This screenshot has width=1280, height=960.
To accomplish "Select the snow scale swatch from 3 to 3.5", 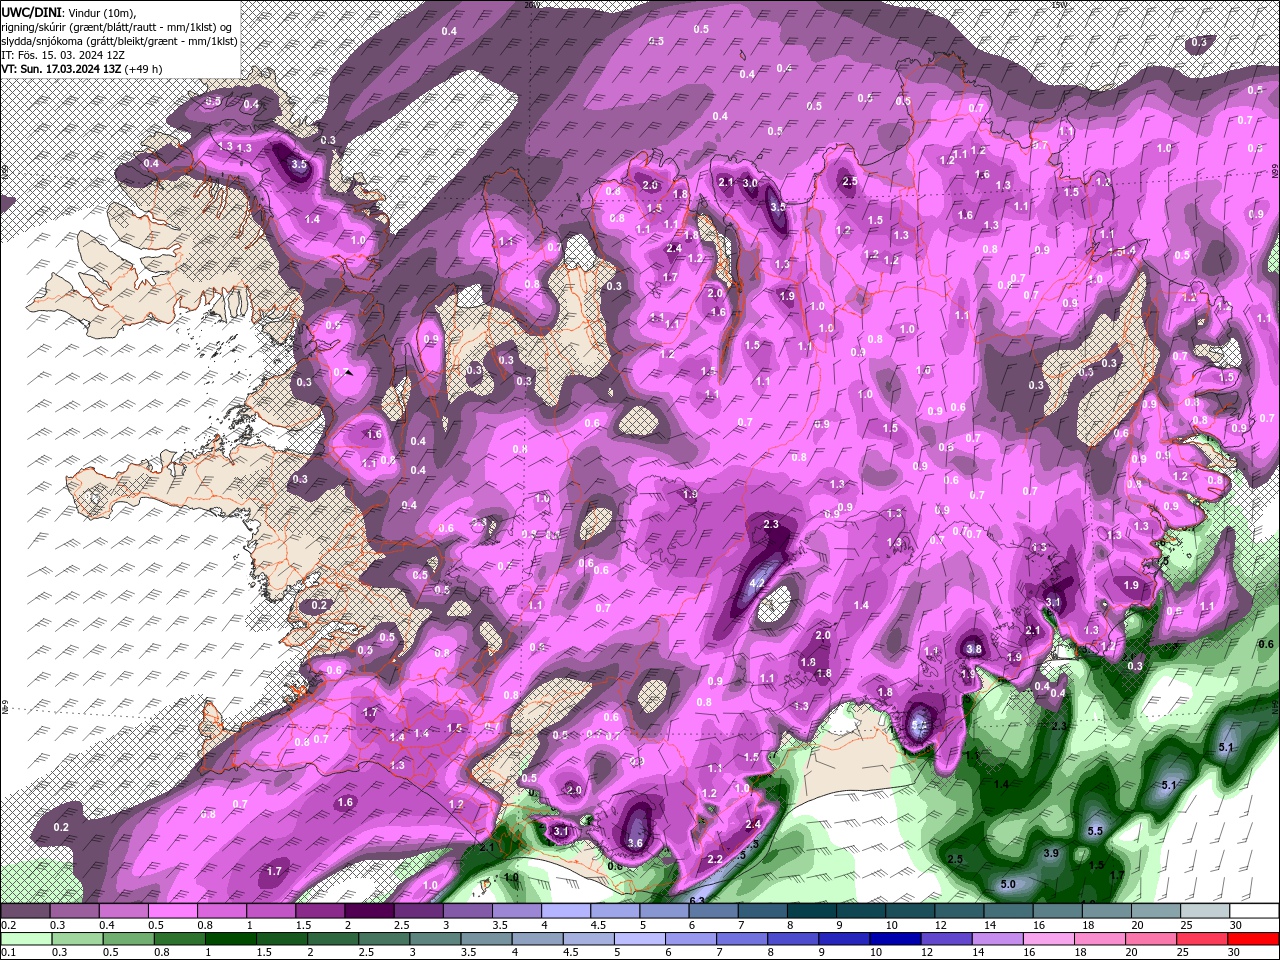I will [467, 911].
